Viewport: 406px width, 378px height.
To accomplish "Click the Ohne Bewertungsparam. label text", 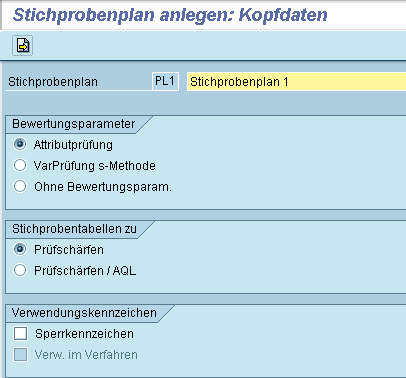I will (x=103, y=187).
